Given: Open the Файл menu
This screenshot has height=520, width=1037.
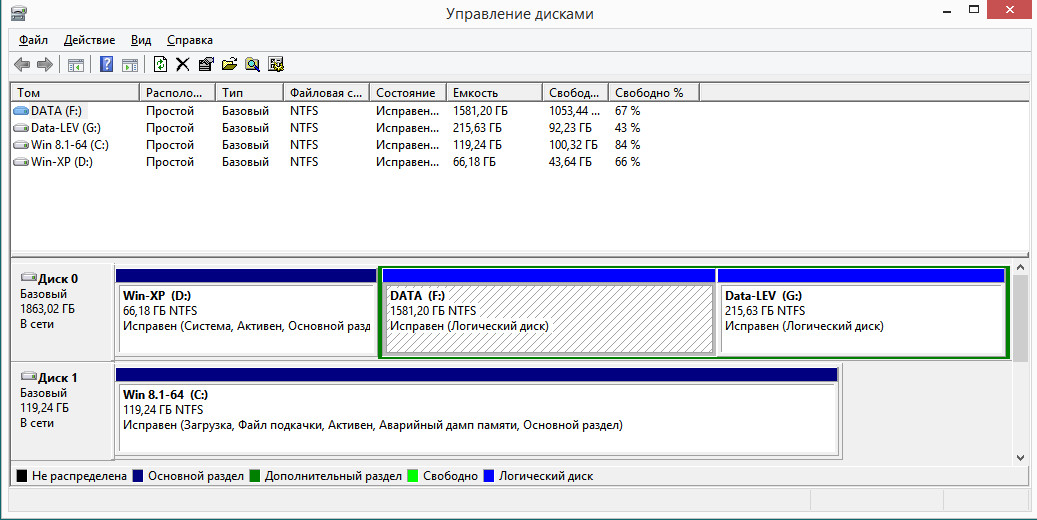Looking at the screenshot, I should click(x=33, y=40).
